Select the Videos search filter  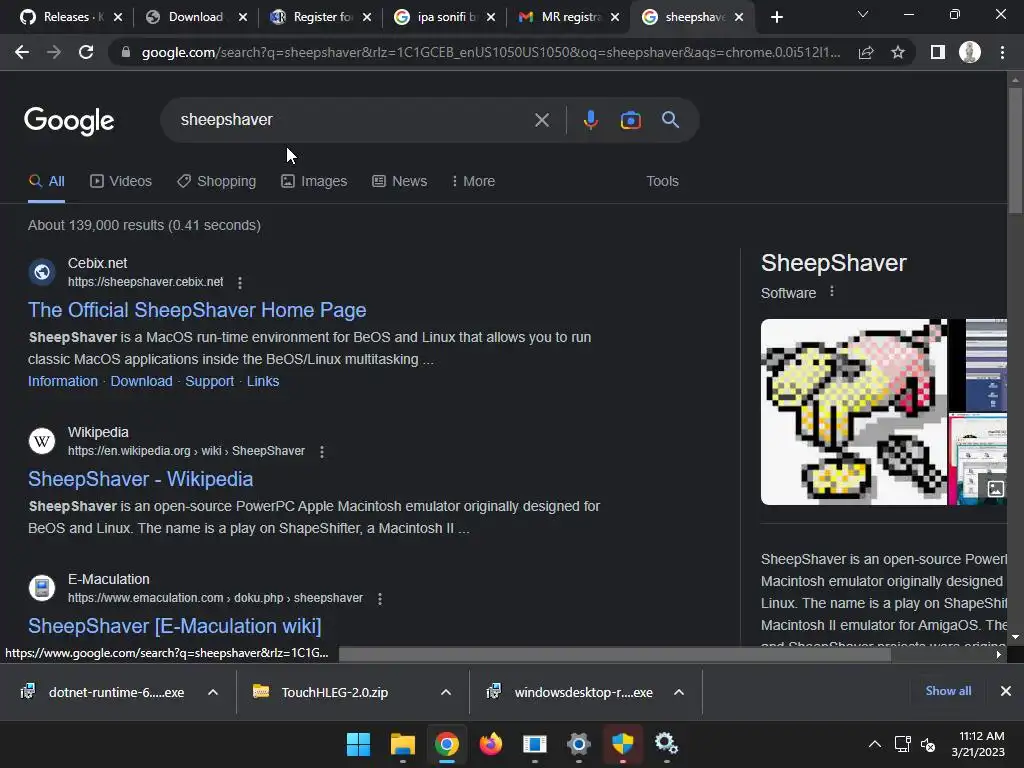point(121,182)
